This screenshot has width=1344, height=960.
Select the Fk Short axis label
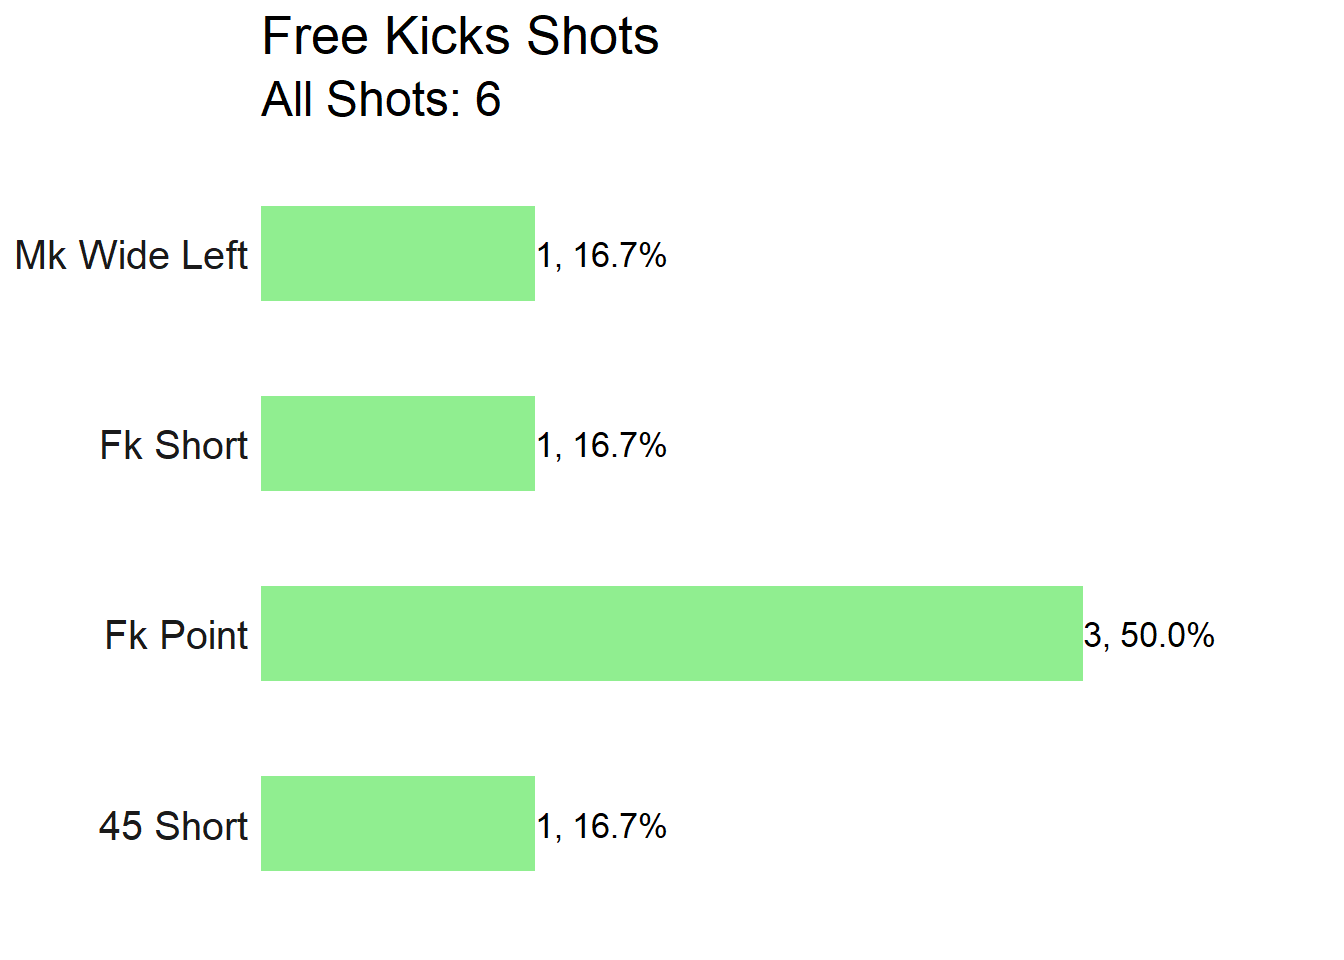point(174,445)
